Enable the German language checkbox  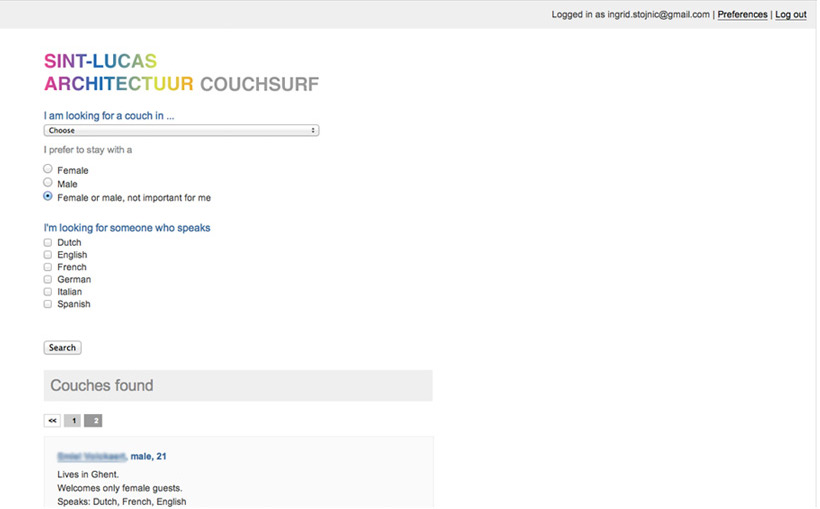48,279
